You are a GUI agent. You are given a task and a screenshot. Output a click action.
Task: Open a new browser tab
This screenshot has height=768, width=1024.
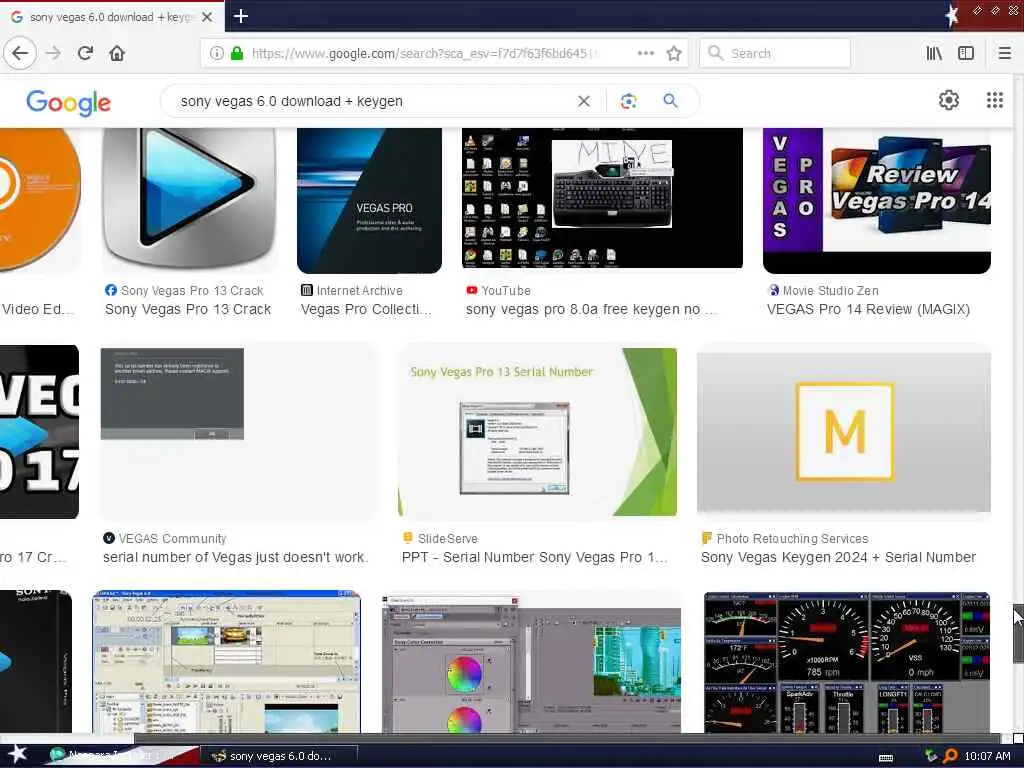(240, 16)
